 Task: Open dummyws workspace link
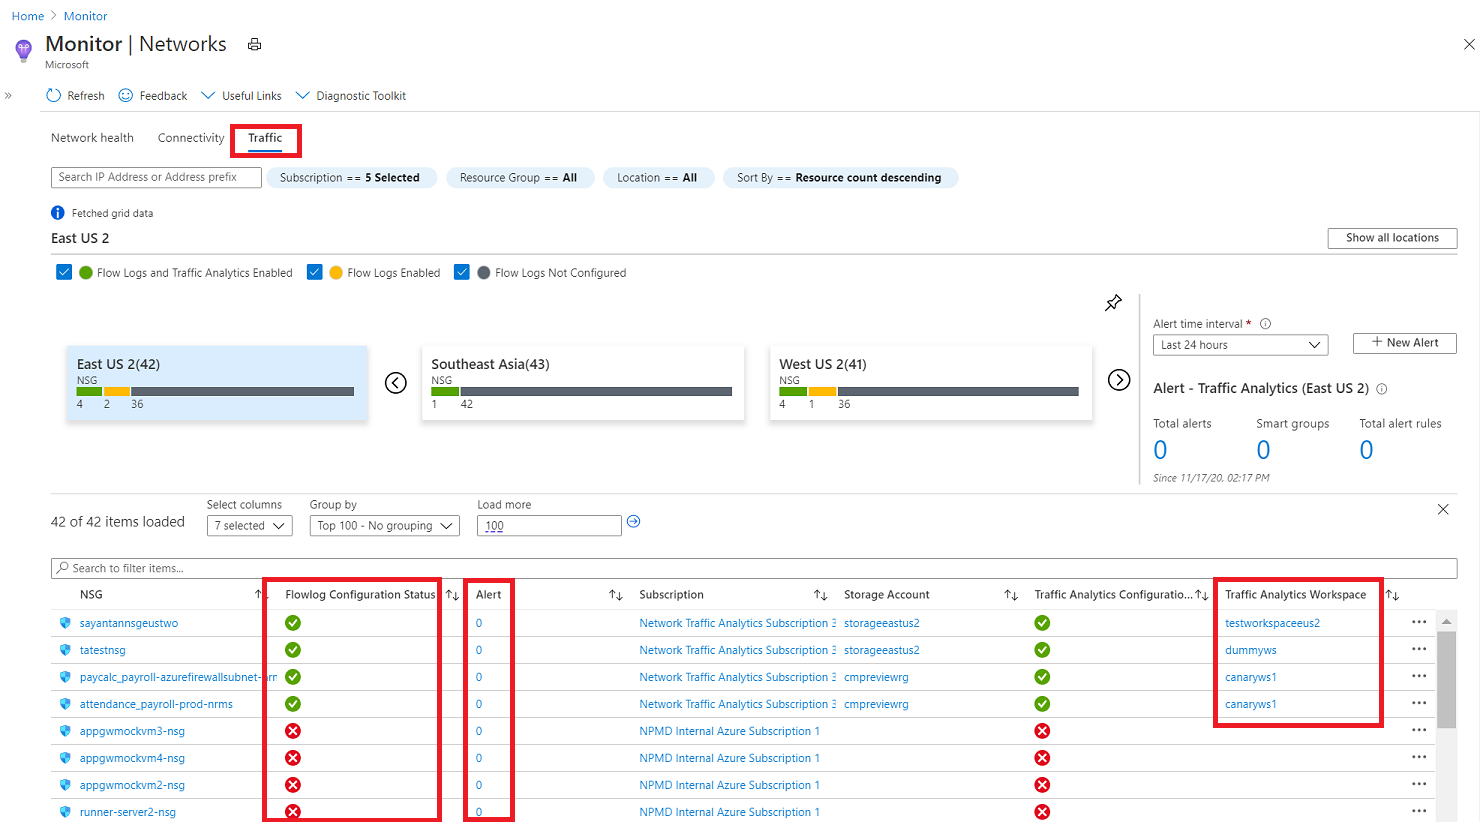pos(1250,650)
